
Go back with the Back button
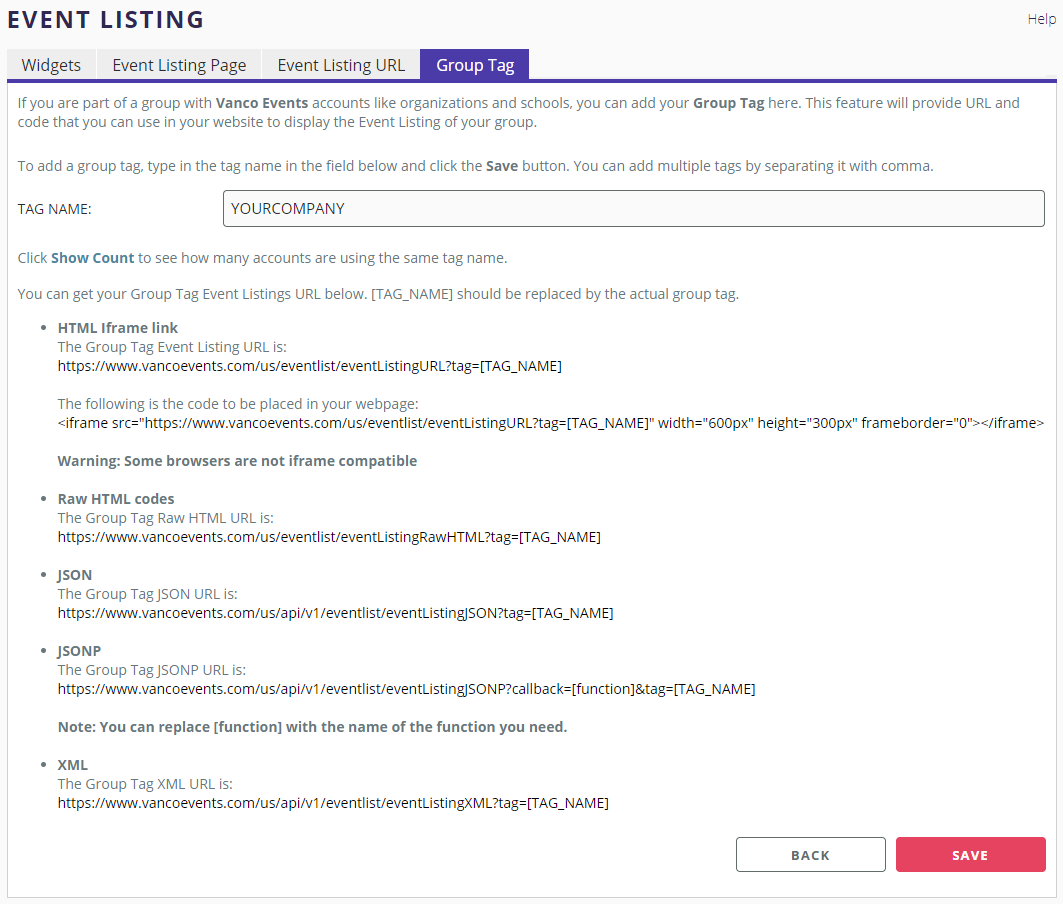(810, 854)
